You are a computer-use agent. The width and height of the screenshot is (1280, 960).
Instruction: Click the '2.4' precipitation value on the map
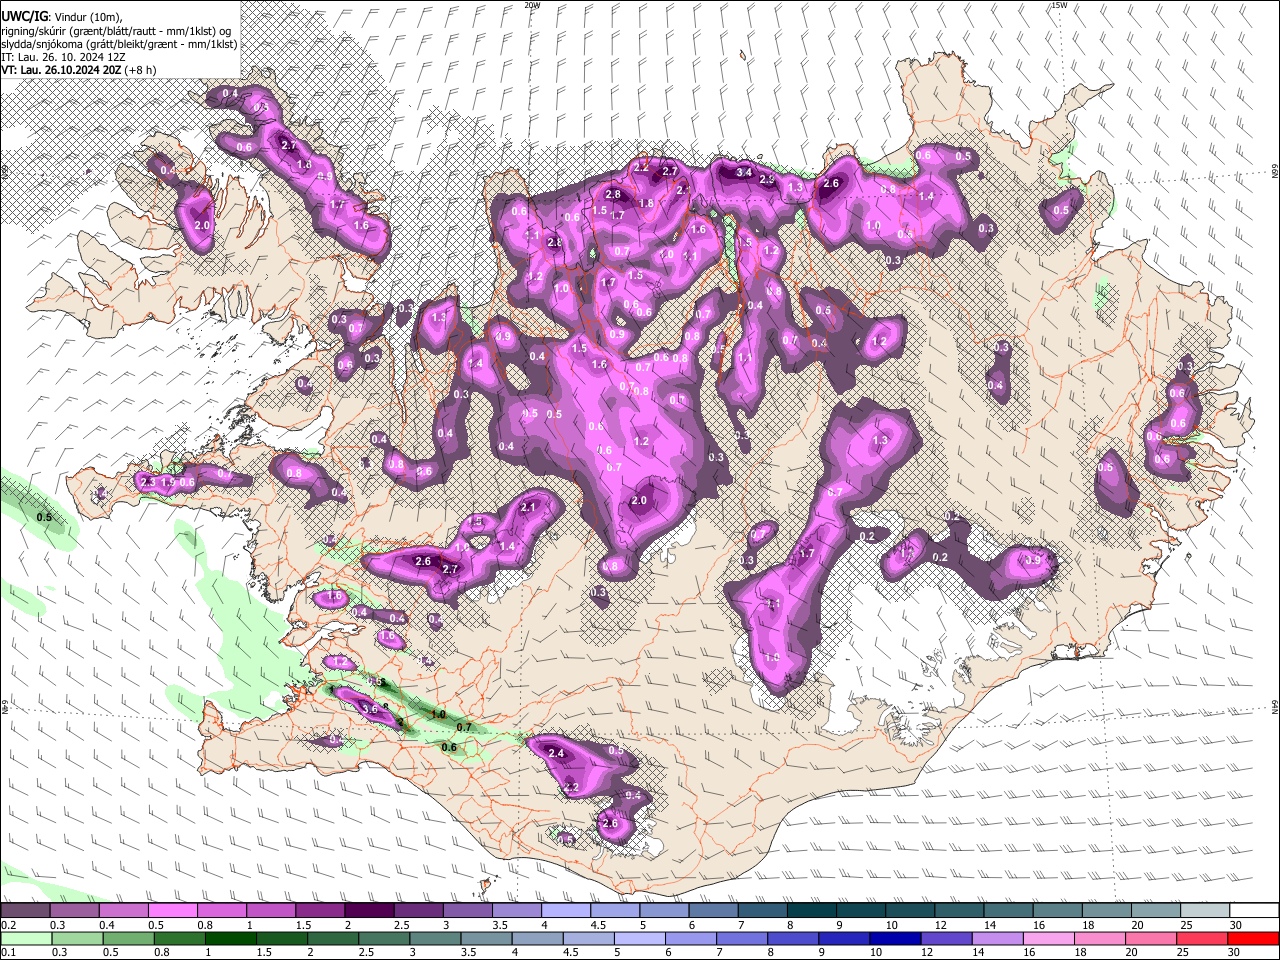(x=557, y=753)
